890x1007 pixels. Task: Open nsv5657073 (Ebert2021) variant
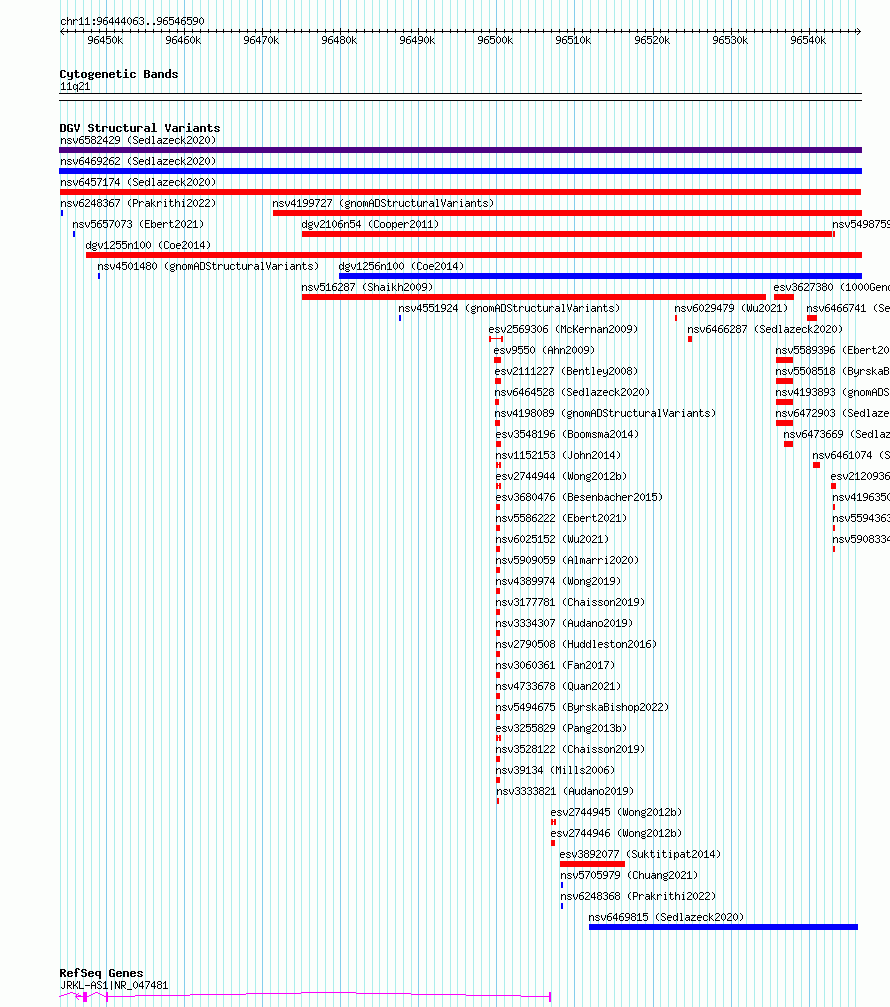[138, 224]
